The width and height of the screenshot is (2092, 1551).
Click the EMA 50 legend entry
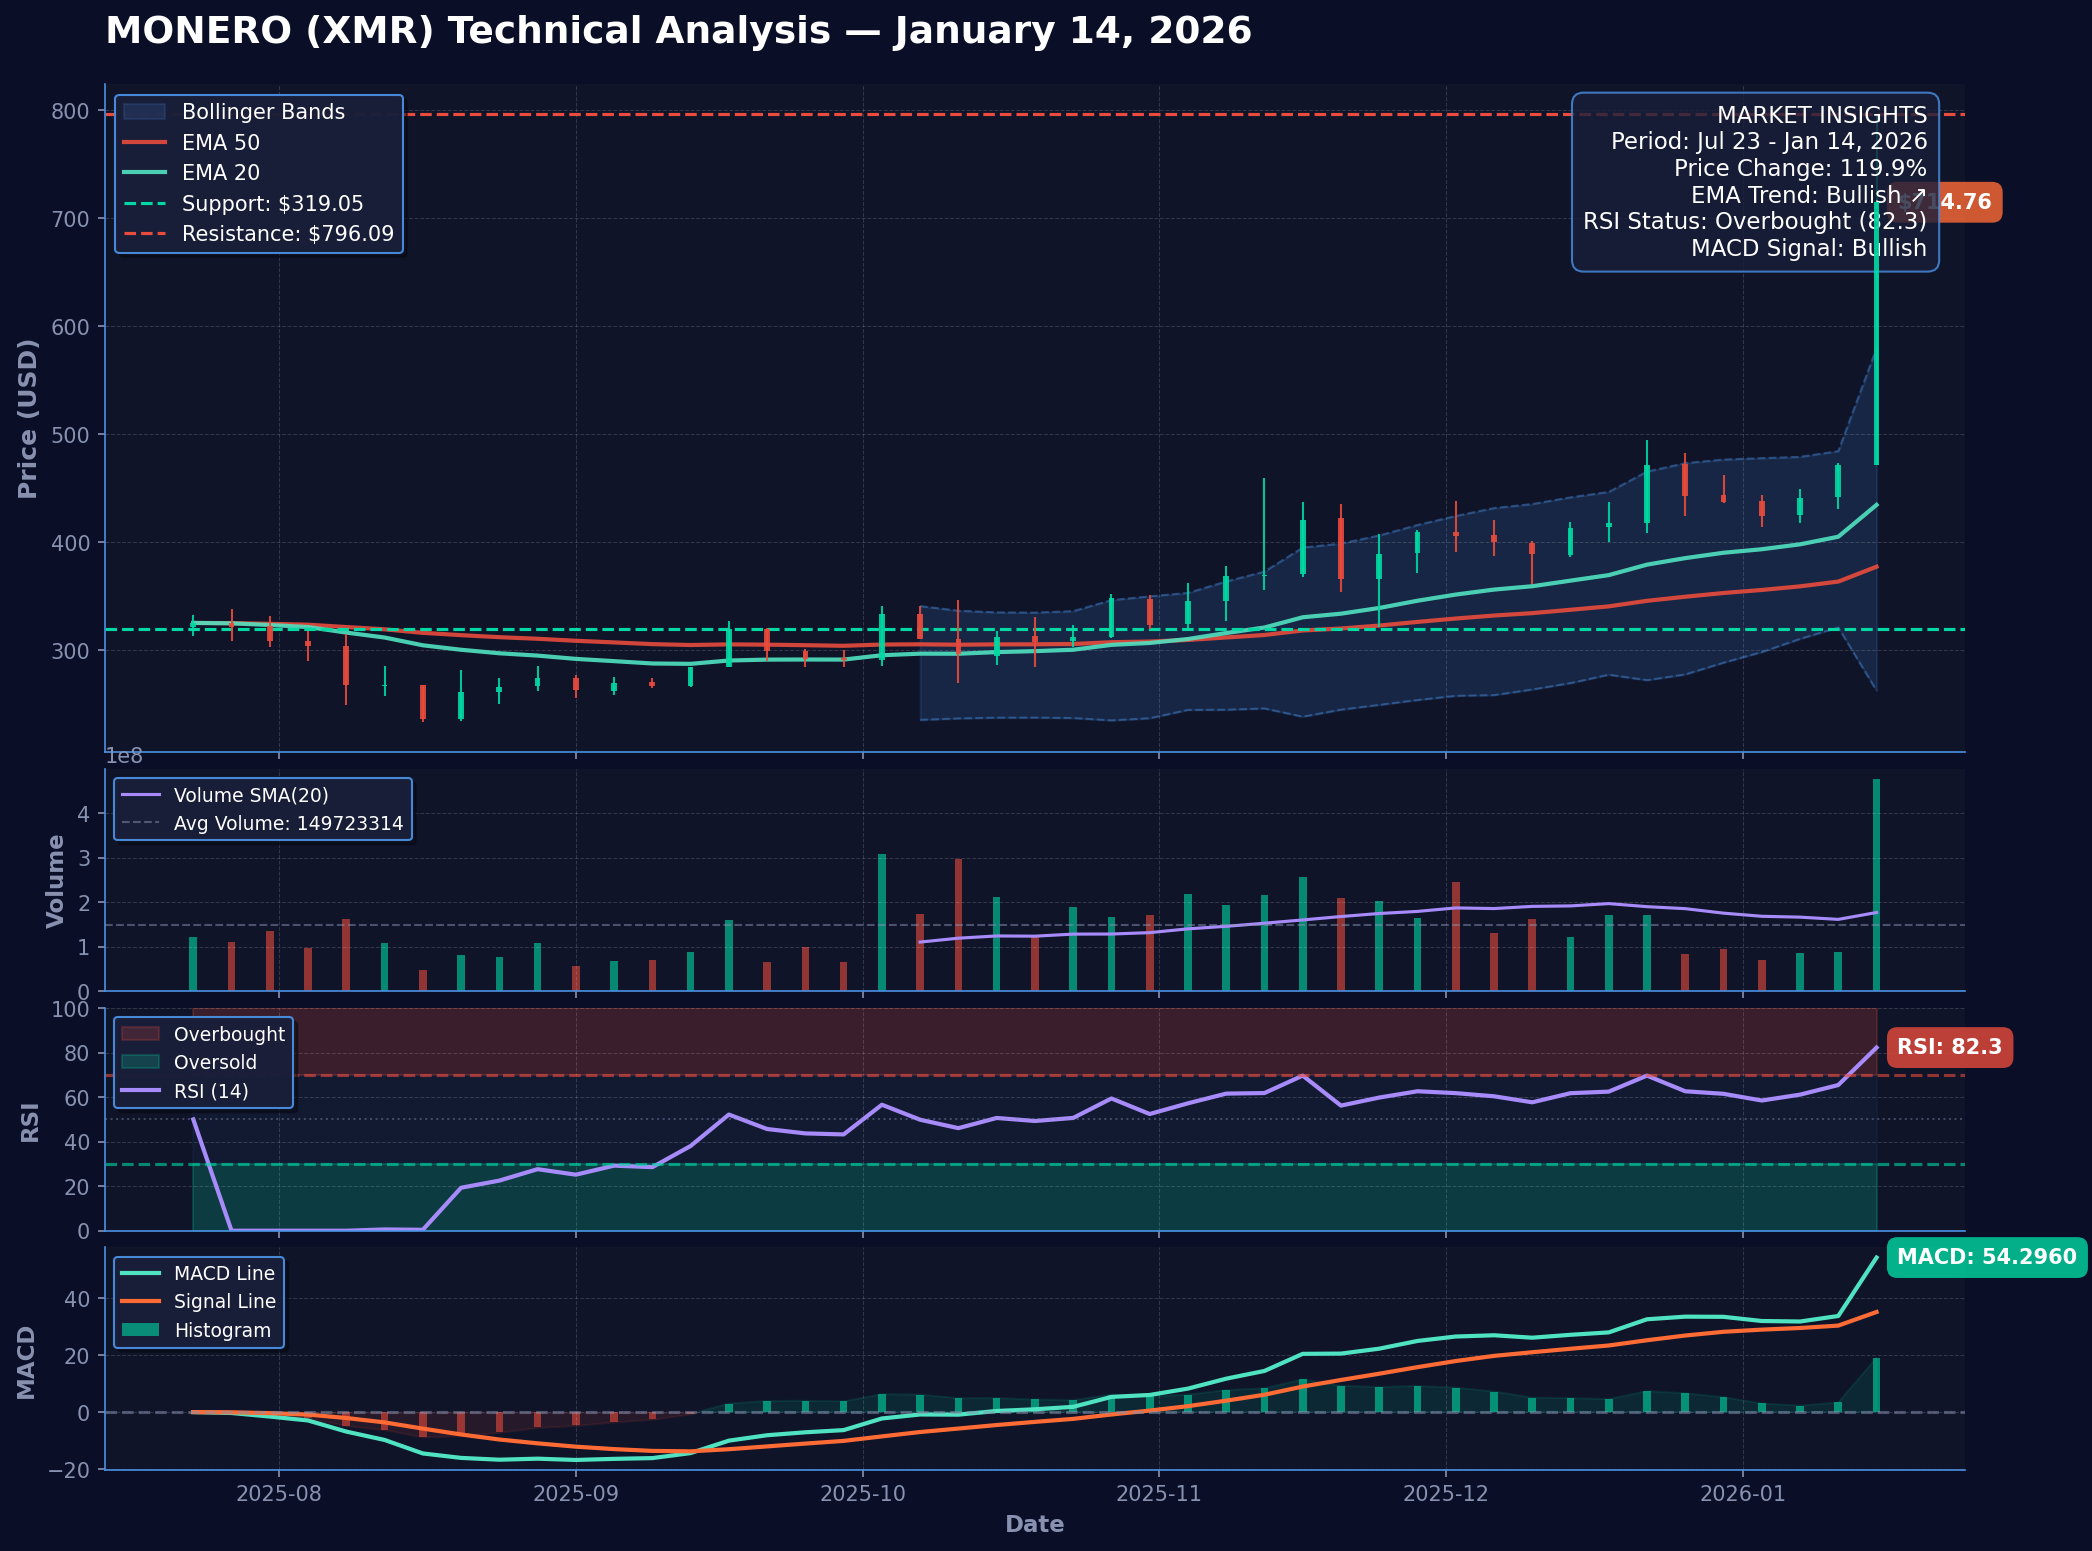point(220,143)
